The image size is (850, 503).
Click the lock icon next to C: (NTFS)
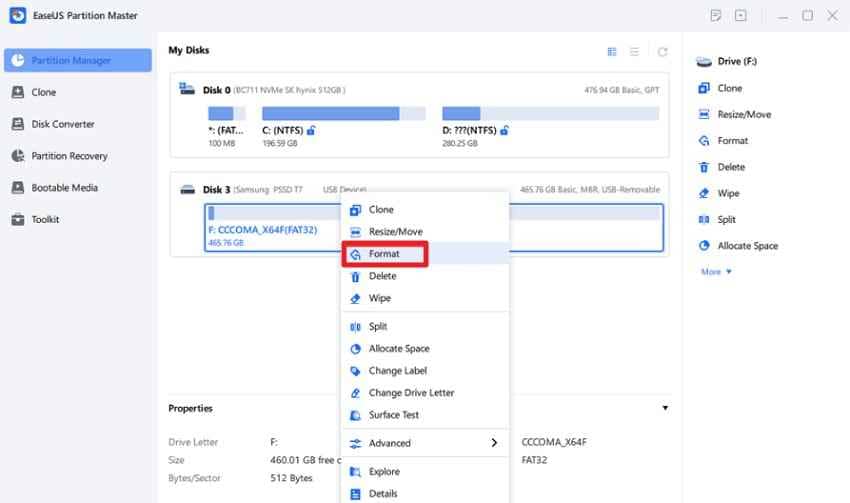[311, 131]
